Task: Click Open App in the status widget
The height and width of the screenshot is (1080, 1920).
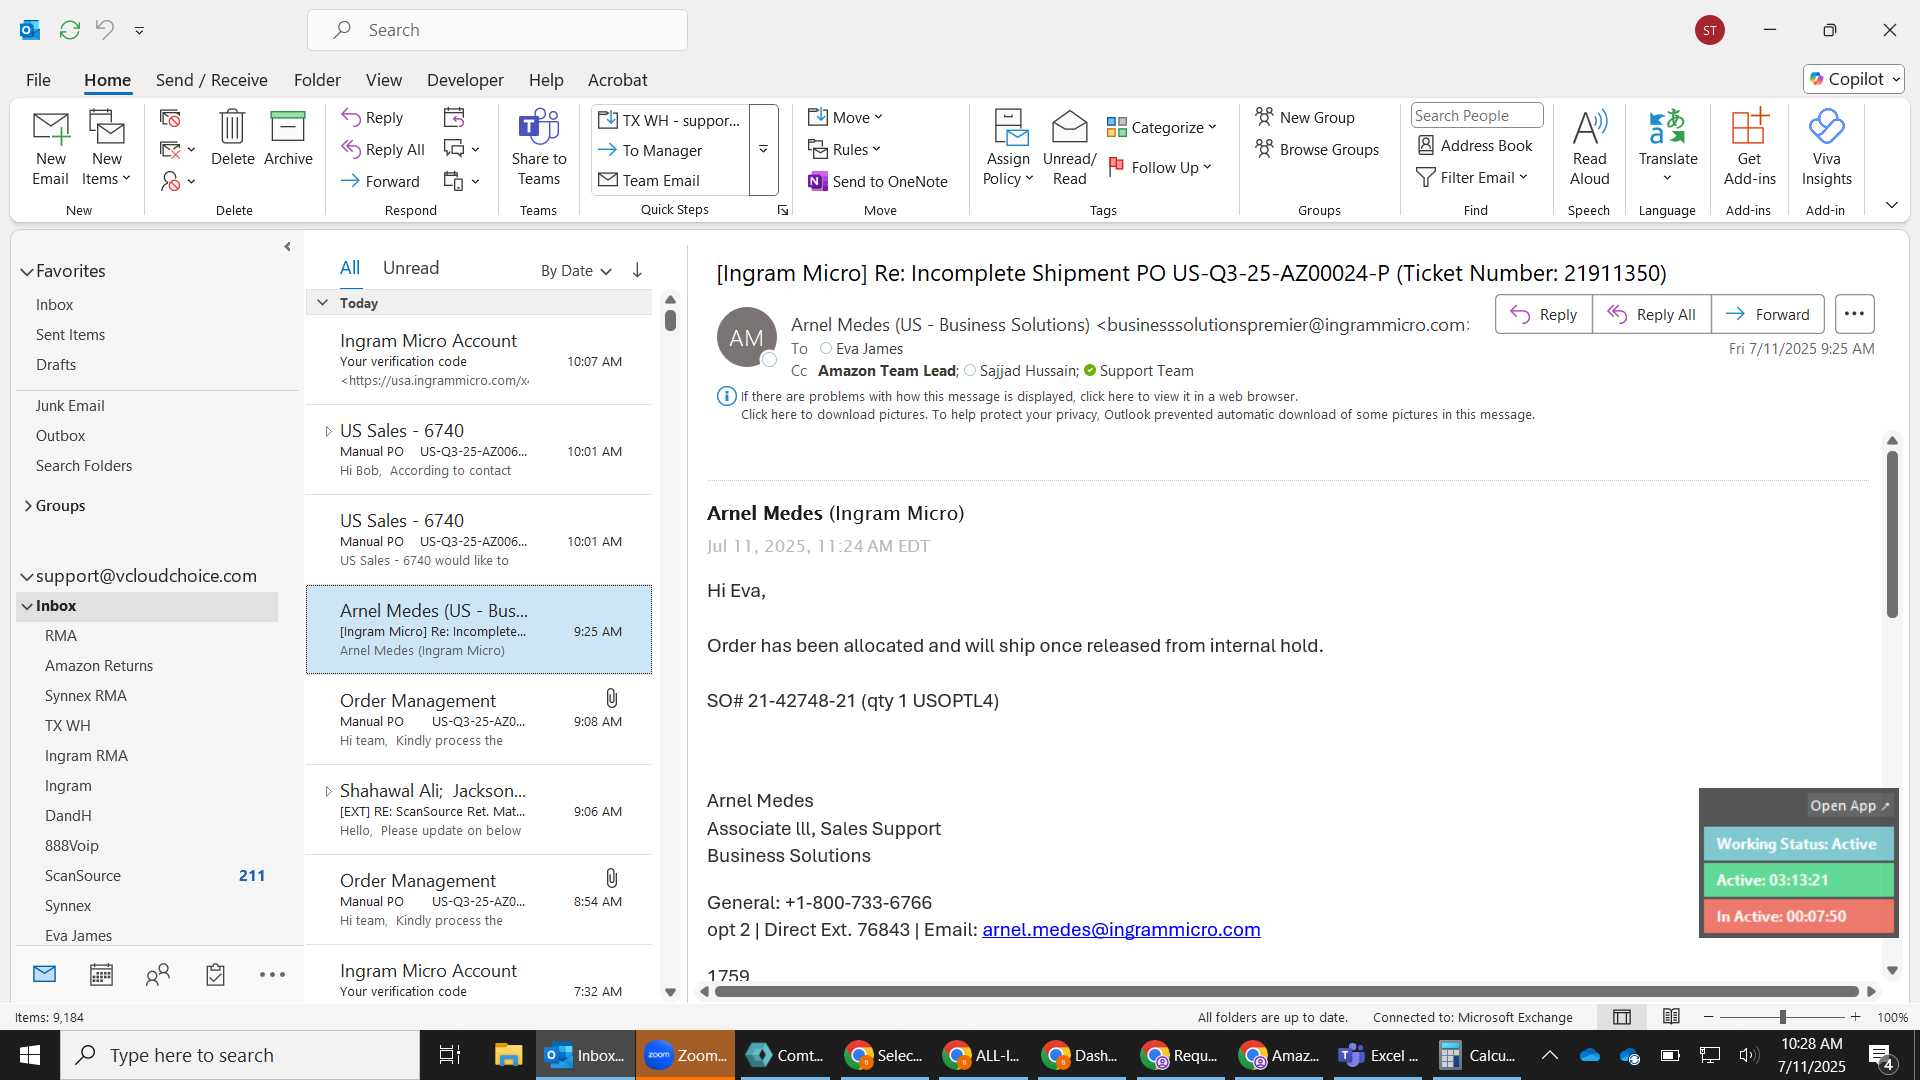Action: tap(1849, 805)
